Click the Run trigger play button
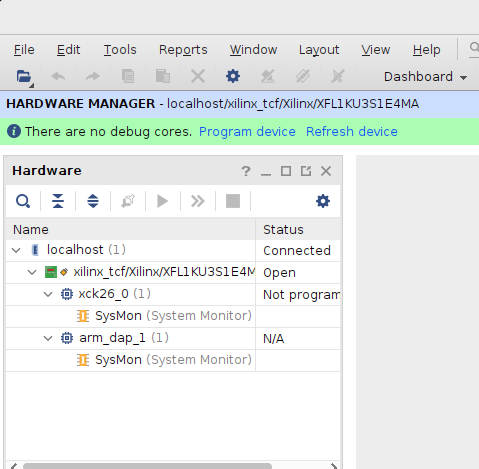Image resolution: width=479 pixels, height=469 pixels. pos(163,201)
